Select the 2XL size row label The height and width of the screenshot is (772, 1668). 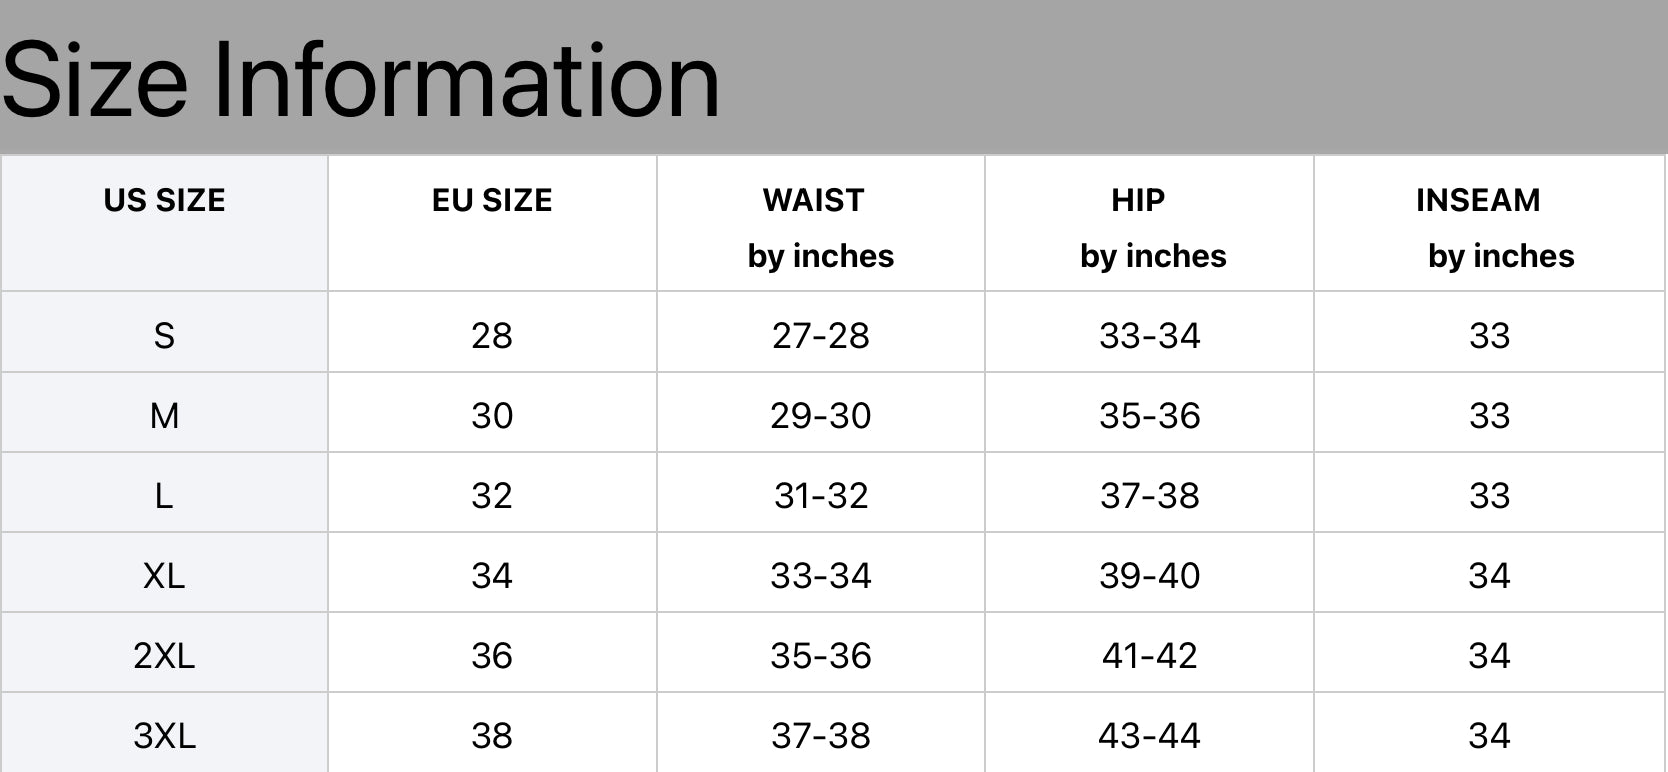pyautogui.click(x=165, y=656)
